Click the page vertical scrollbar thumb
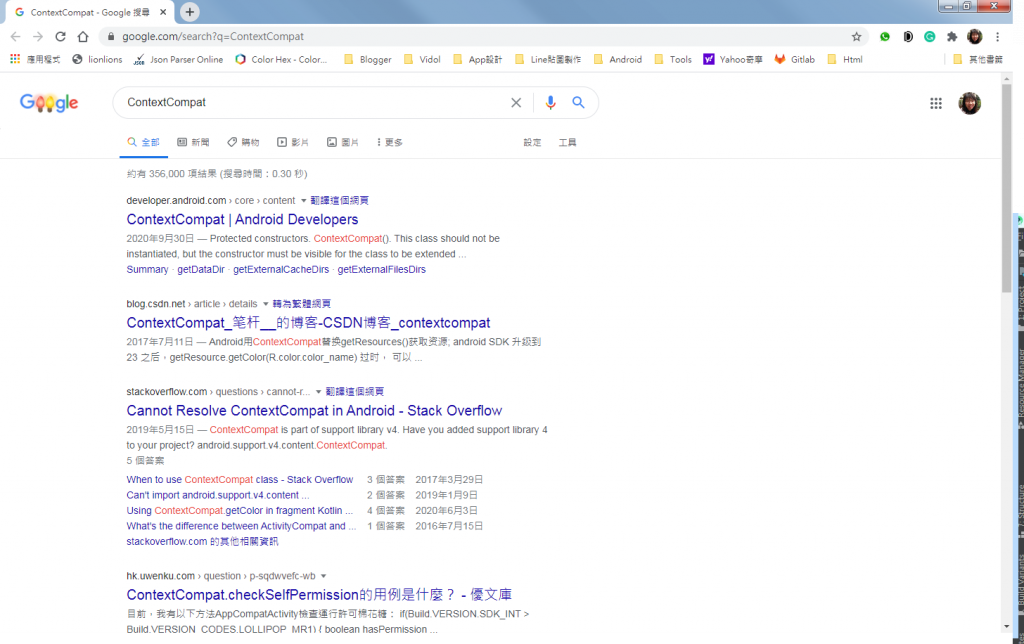This screenshot has width=1024, height=644. coord(1006,188)
